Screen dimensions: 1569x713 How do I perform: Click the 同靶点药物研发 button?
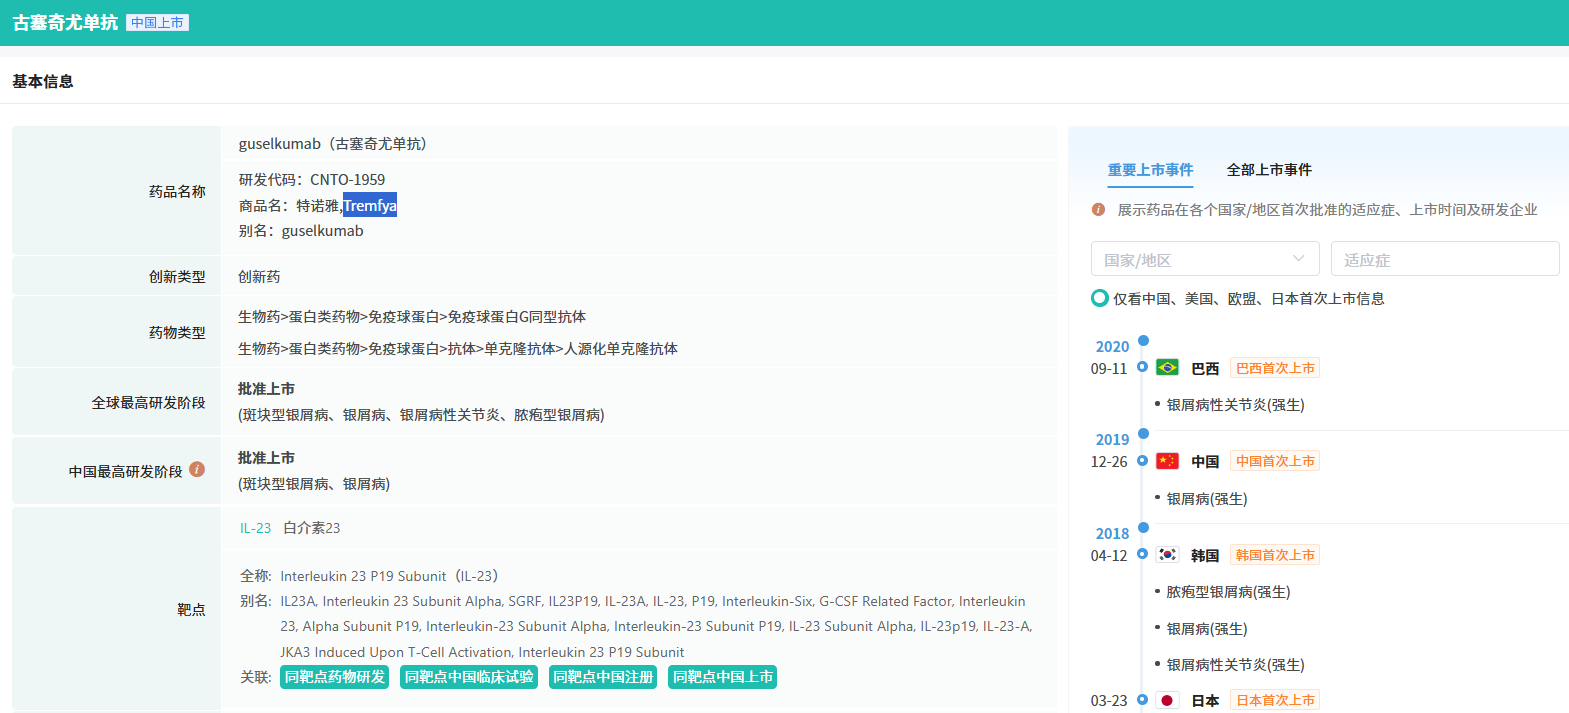335,677
